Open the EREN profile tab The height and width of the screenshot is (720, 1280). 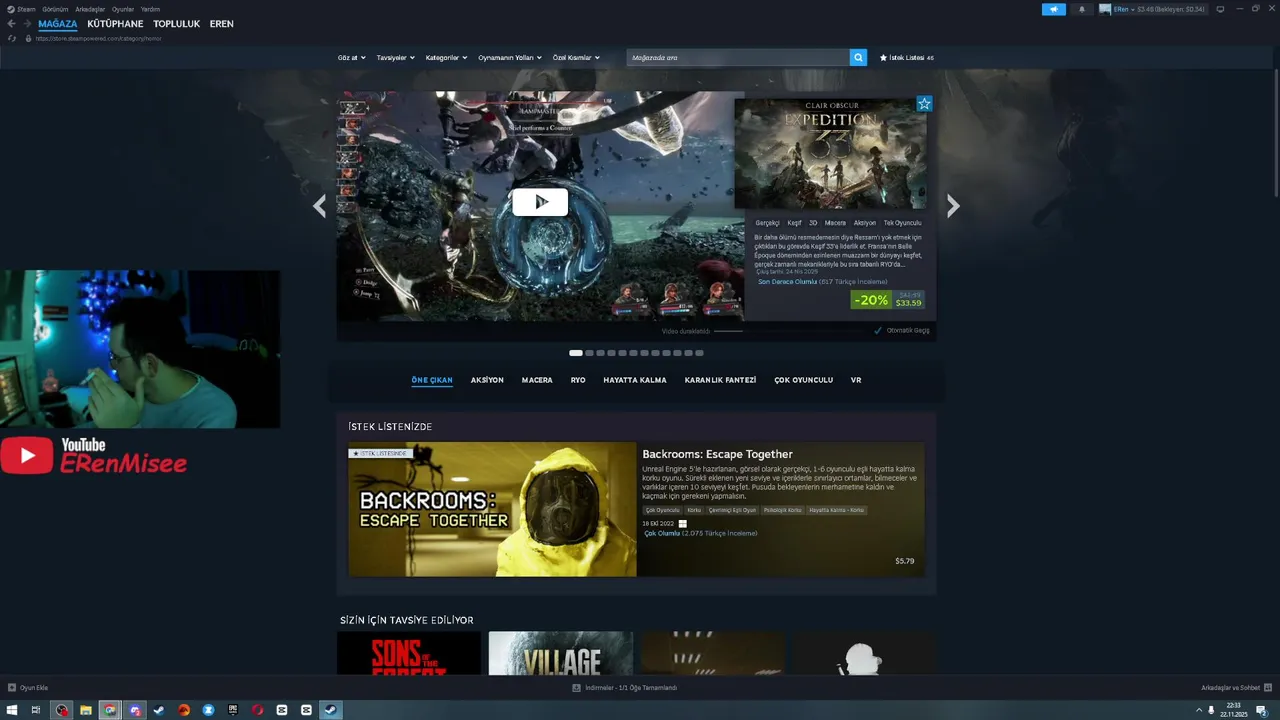pyautogui.click(x=222, y=24)
